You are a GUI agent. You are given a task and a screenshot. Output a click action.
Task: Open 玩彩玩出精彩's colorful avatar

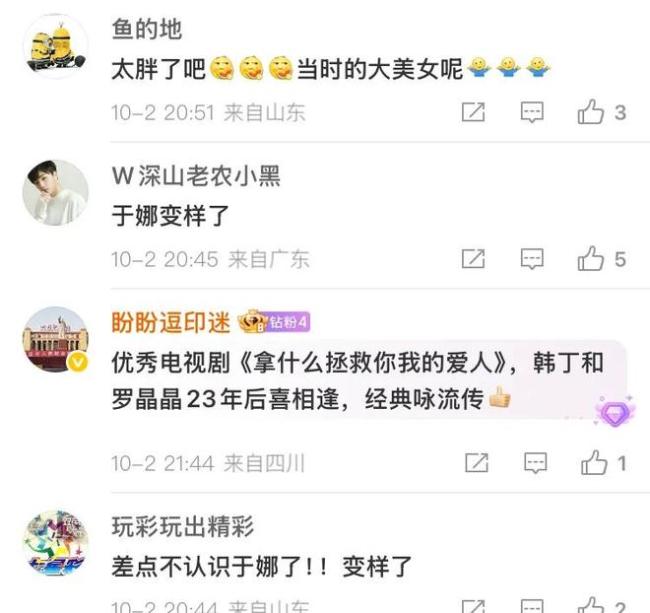coord(56,543)
